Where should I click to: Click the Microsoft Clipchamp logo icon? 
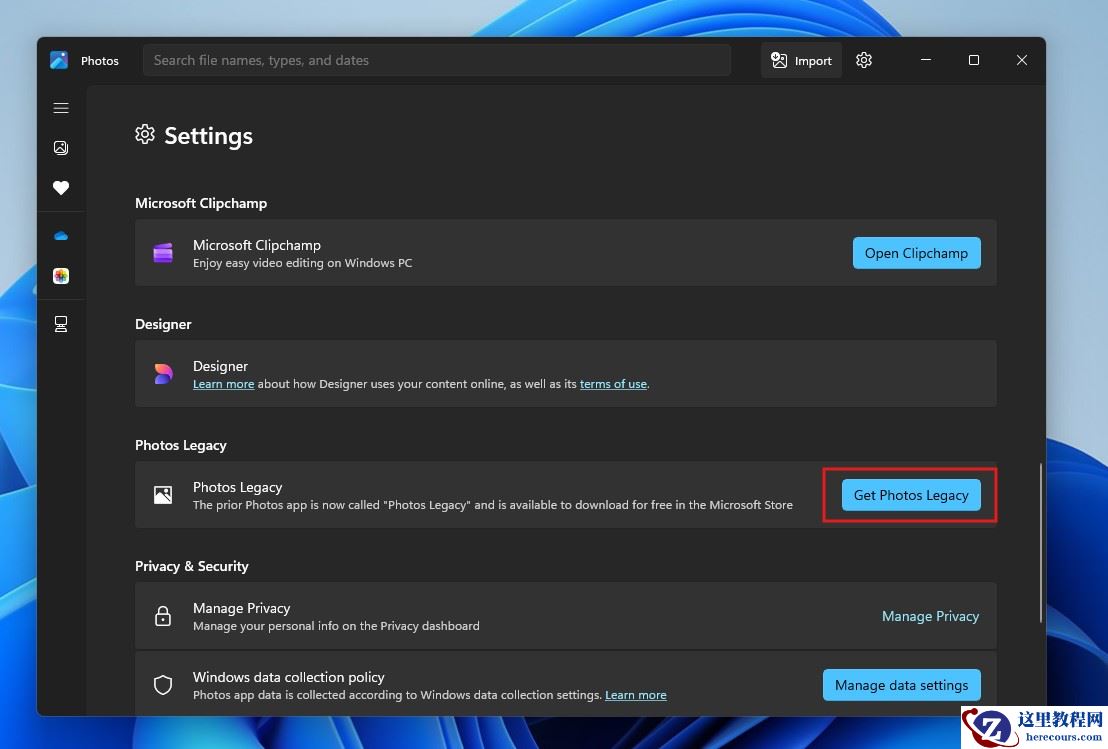pyautogui.click(x=163, y=253)
